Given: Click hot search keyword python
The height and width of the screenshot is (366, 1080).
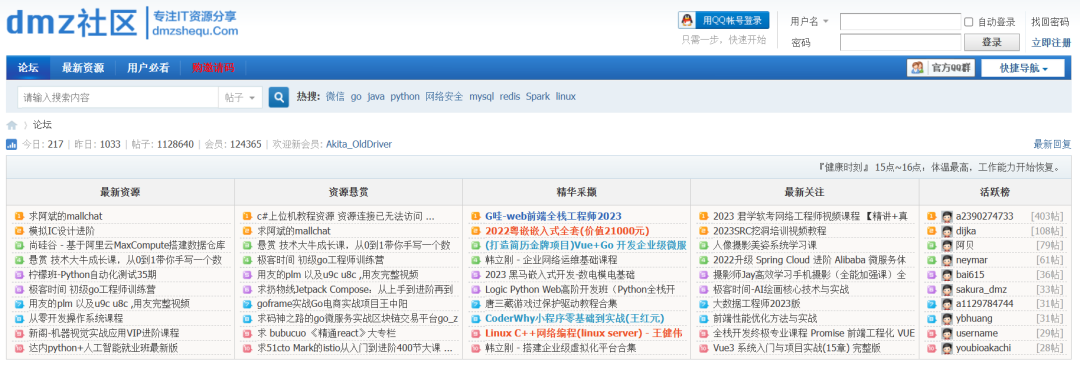Looking at the screenshot, I should click(x=405, y=96).
